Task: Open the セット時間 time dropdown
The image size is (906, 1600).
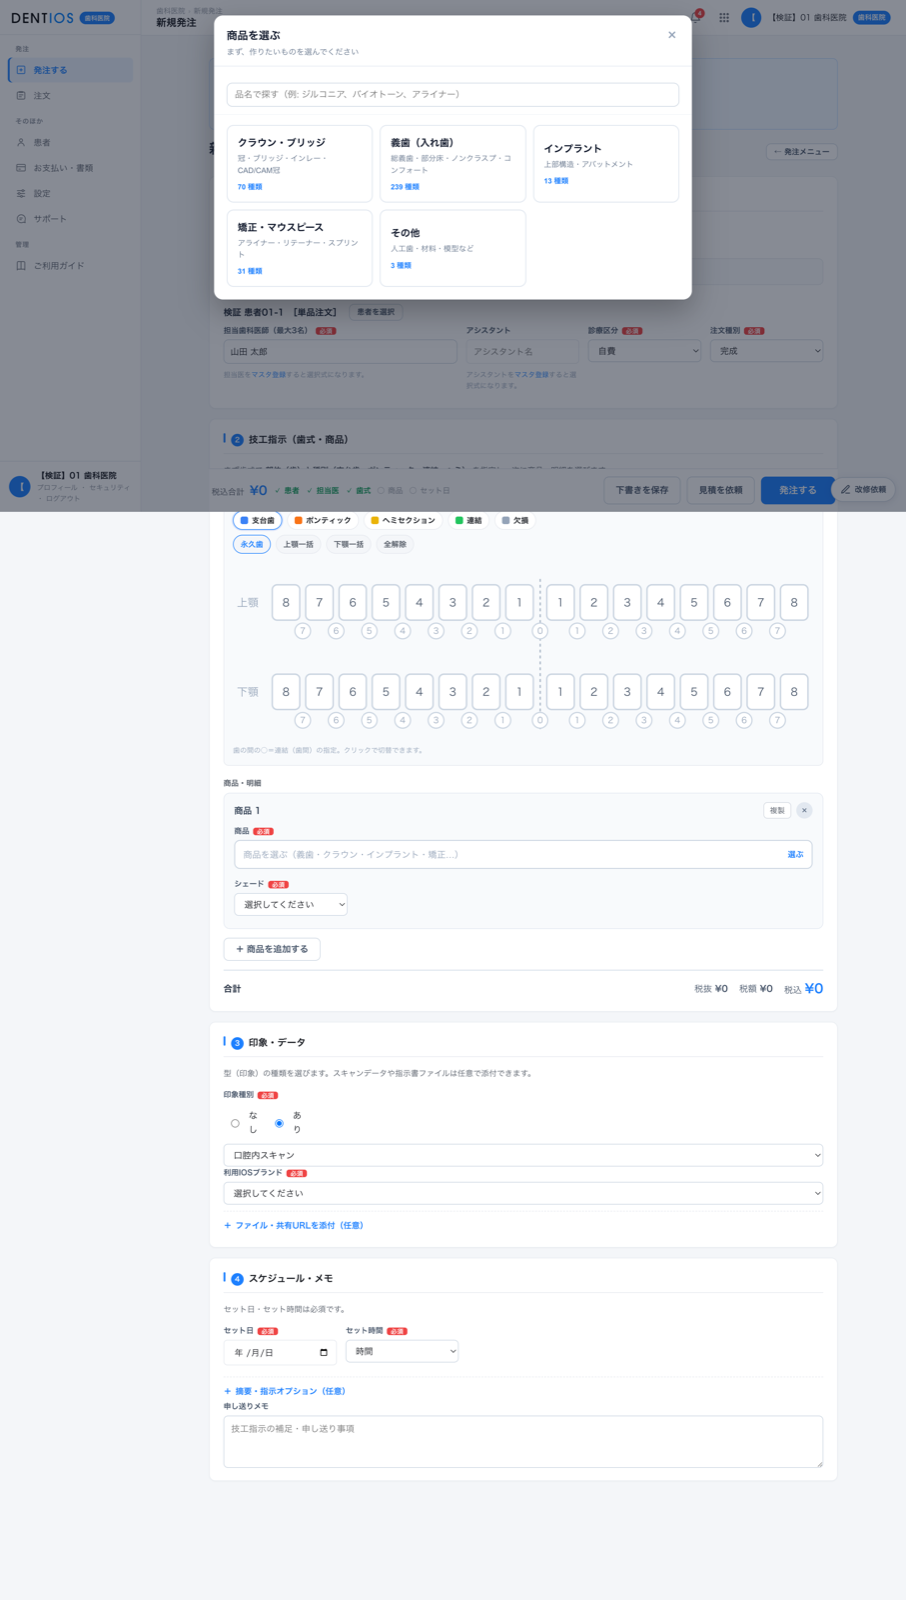Action: [402, 1351]
